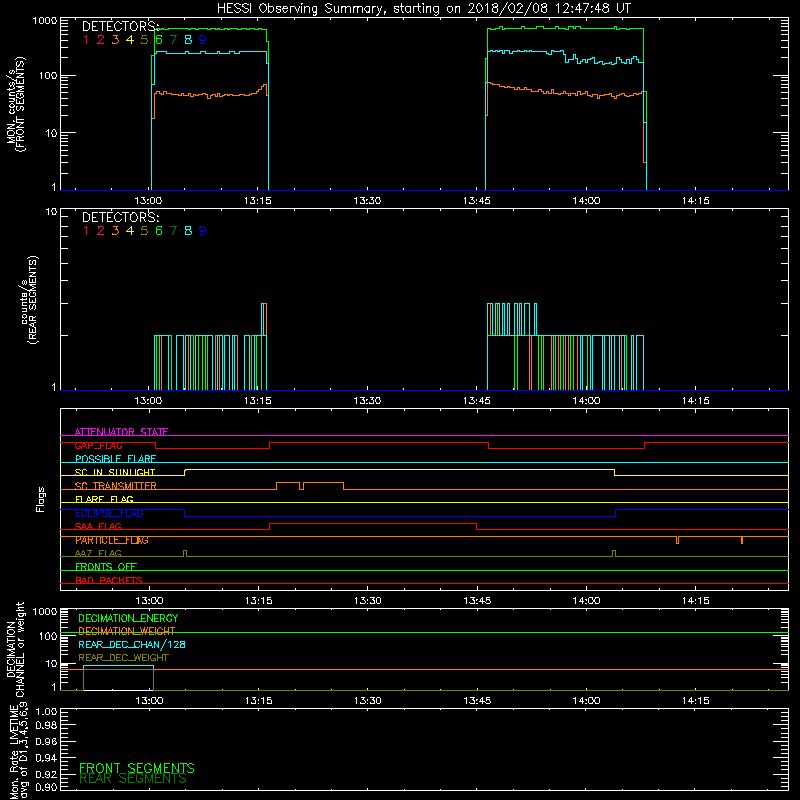This screenshot has width=800, height=800.
Task: Click 13:30 tick label under the Flags plot
Action: click(x=367, y=601)
